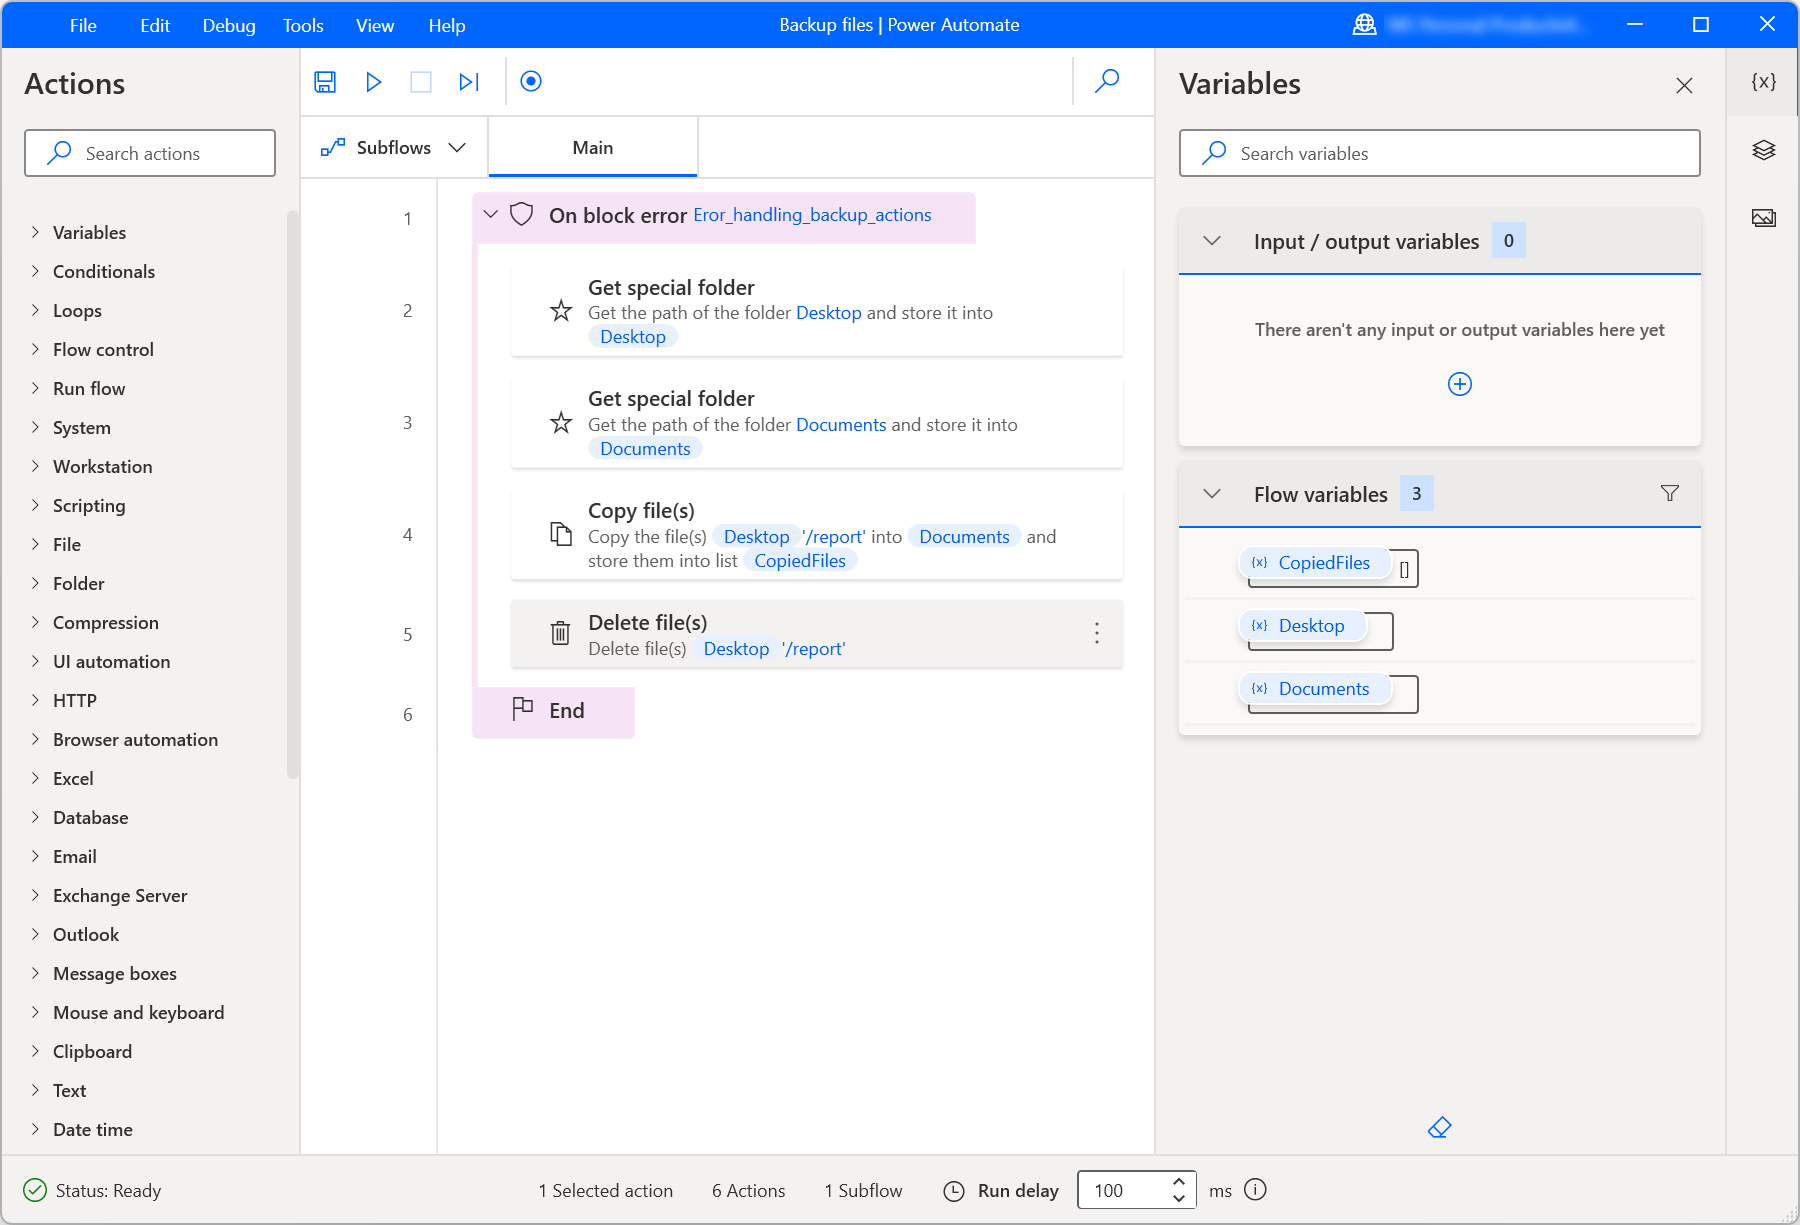Open the Images pane
The image size is (1800, 1225).
point(1765,217)
